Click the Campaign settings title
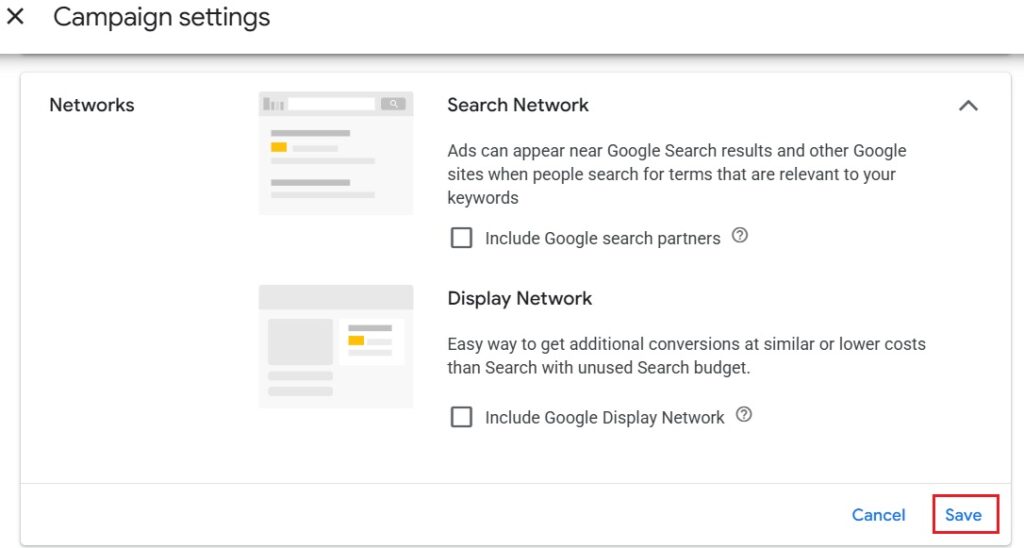This screenshot has width=1024, height=548. click(x=161, y=17)
